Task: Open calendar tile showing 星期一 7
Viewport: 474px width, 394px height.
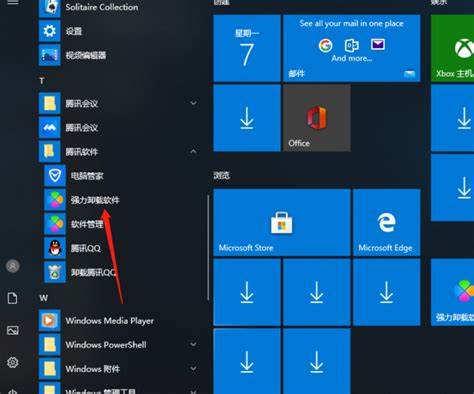Action: point(247,48)
